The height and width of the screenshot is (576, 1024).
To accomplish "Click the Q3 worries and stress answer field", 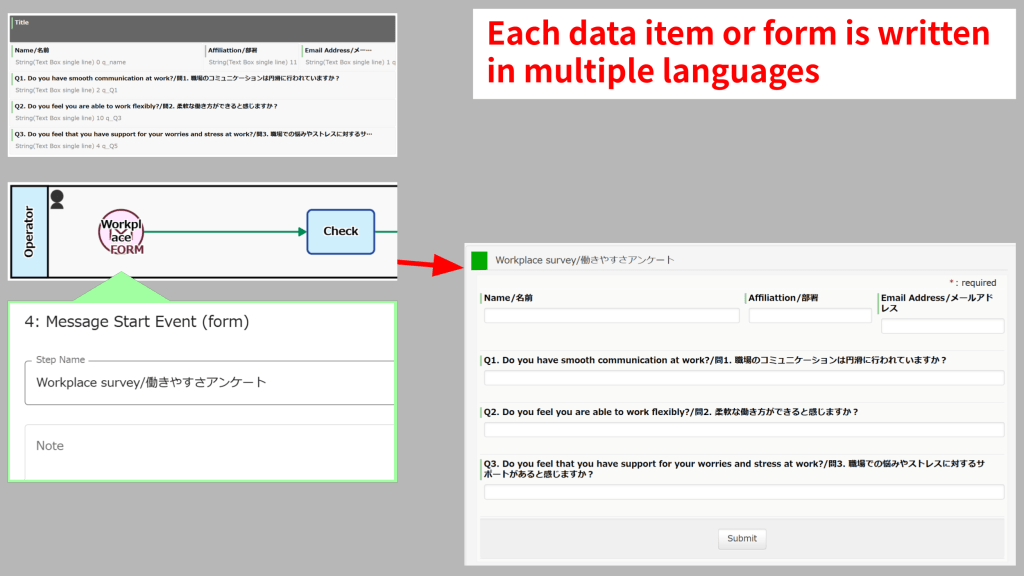I will (744, 492).
